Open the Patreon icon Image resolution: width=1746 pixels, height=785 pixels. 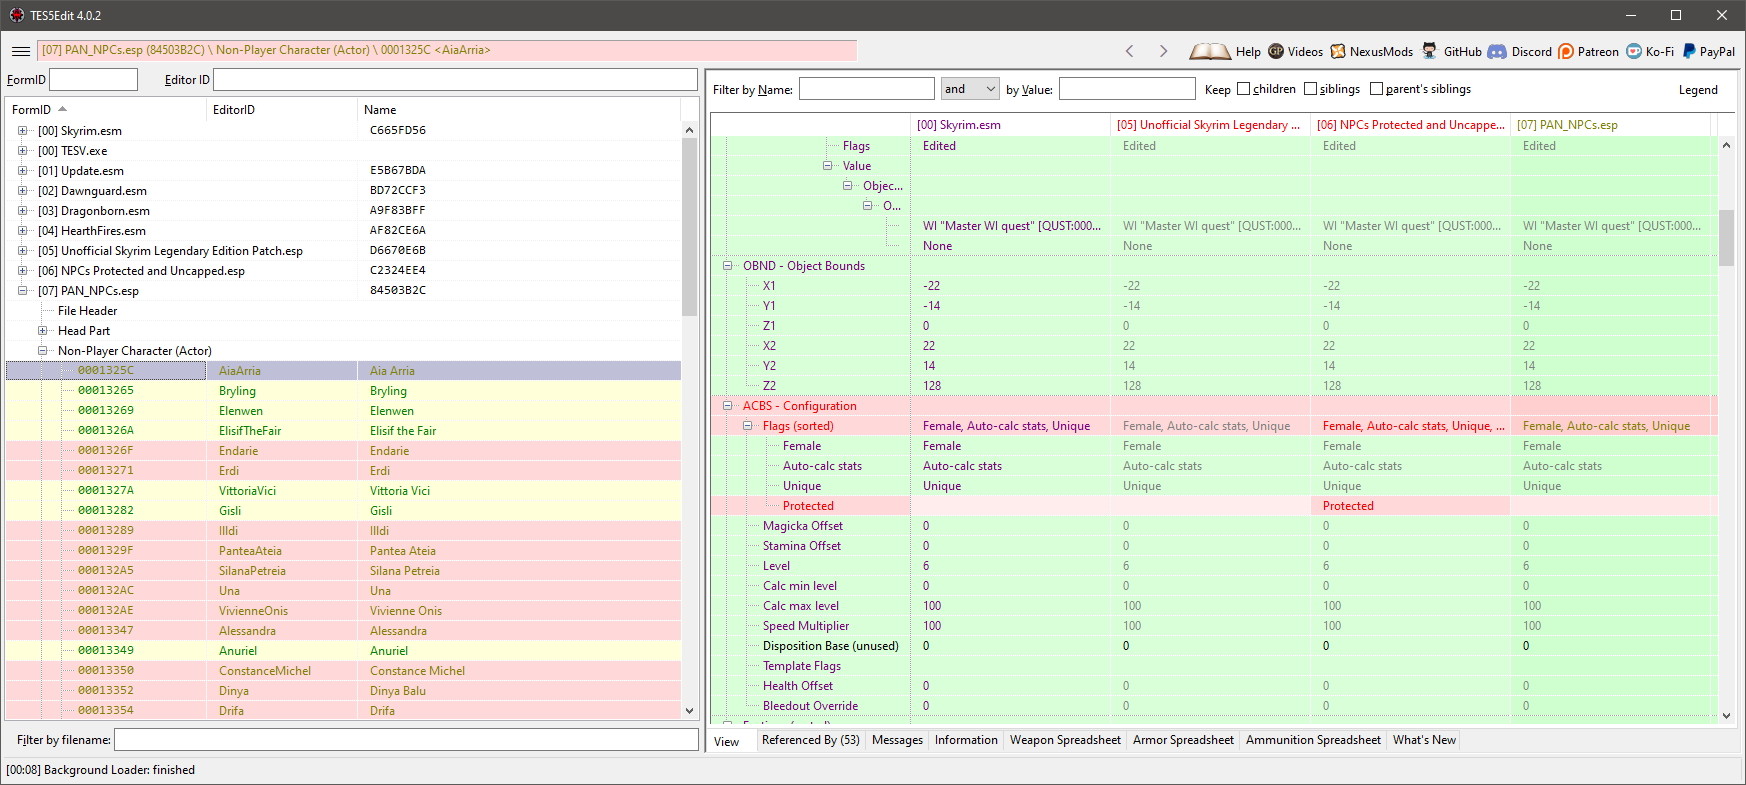pyautogui.click(x=1566, y=51)
